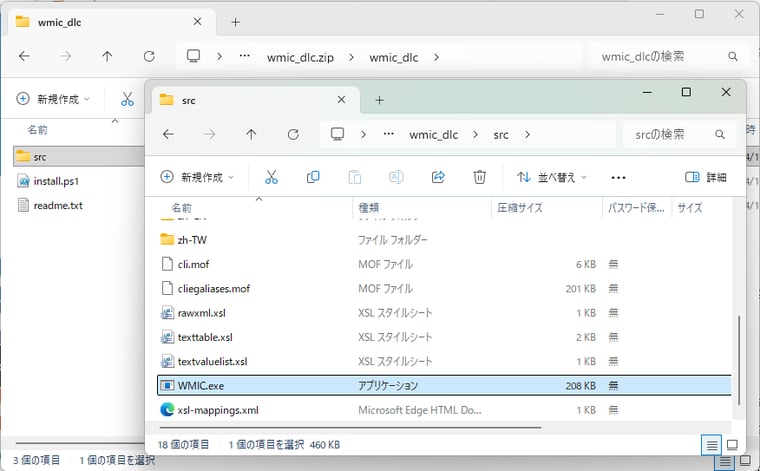Viewport: 760px width, 471px height.
Task: Select src folder in wmic_dlc window
Action: coord(79,157)
